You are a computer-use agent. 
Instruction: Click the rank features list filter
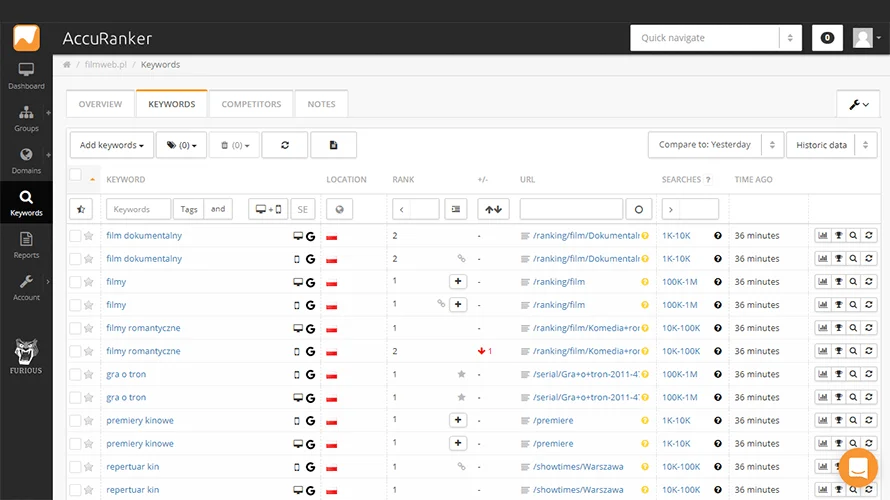pyautogui.click(x=456, y=209)
